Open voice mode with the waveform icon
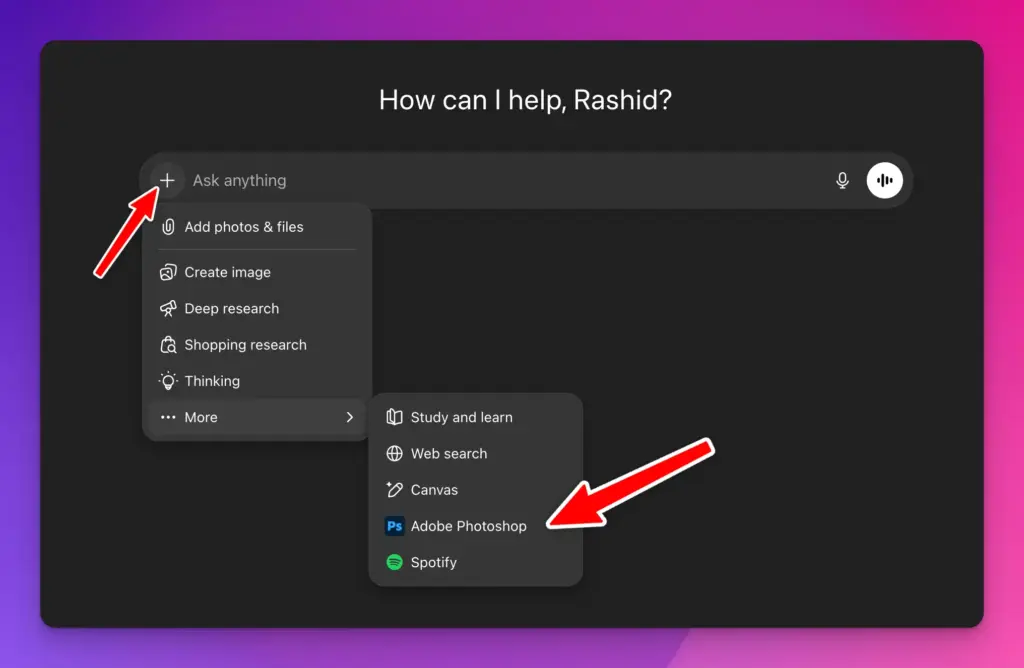Viewport: 1024px width, 668px height. 884,180
